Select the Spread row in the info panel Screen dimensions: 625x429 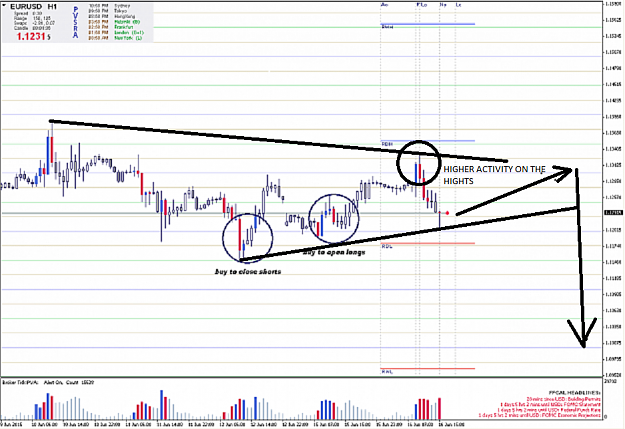pos(28,13)
